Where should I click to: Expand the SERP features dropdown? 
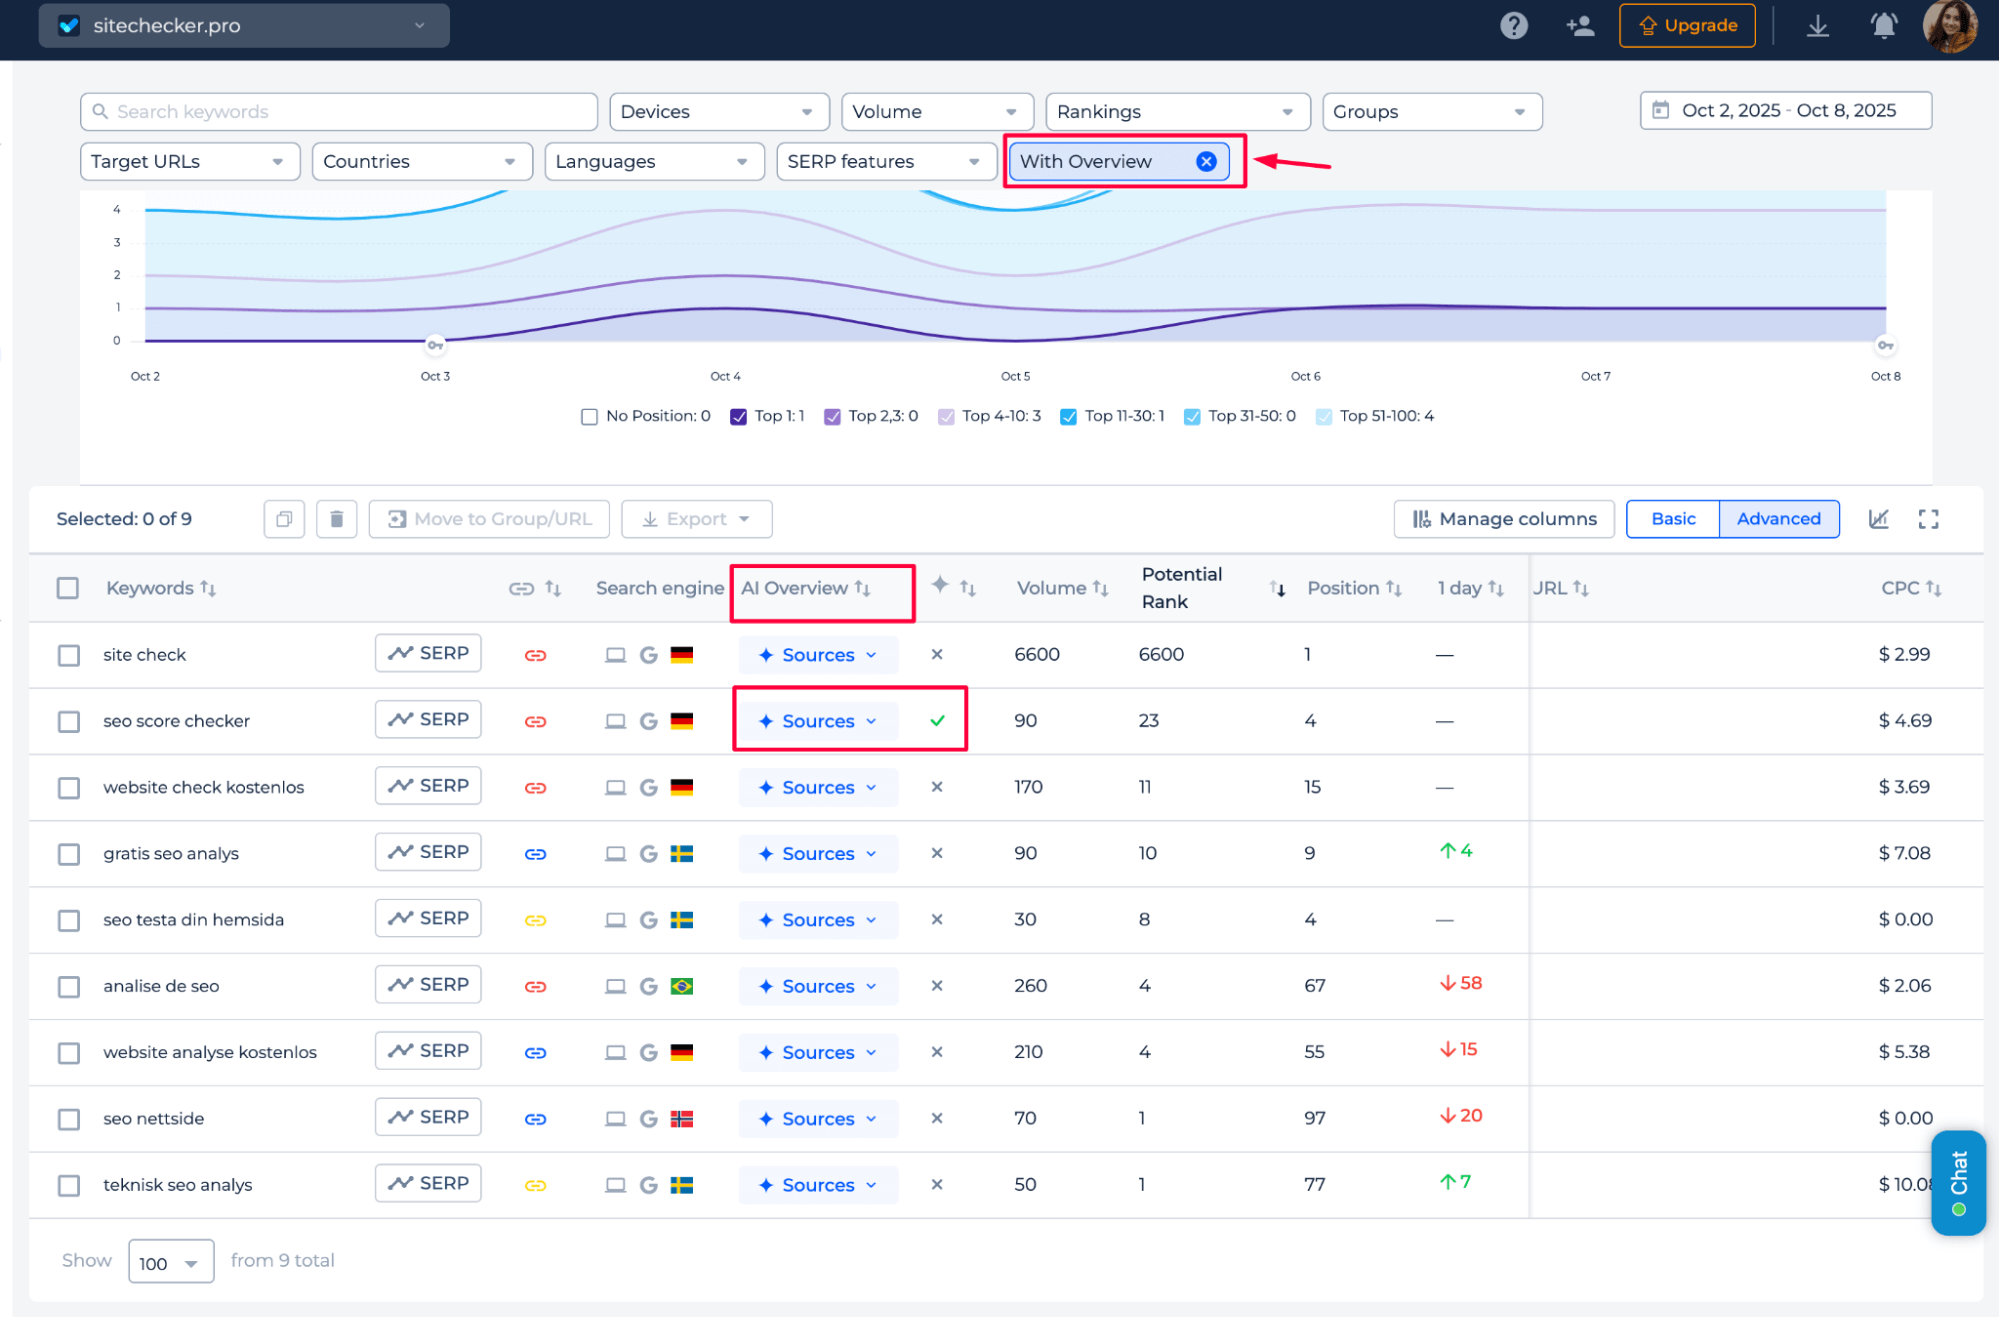tap(885, 162)
